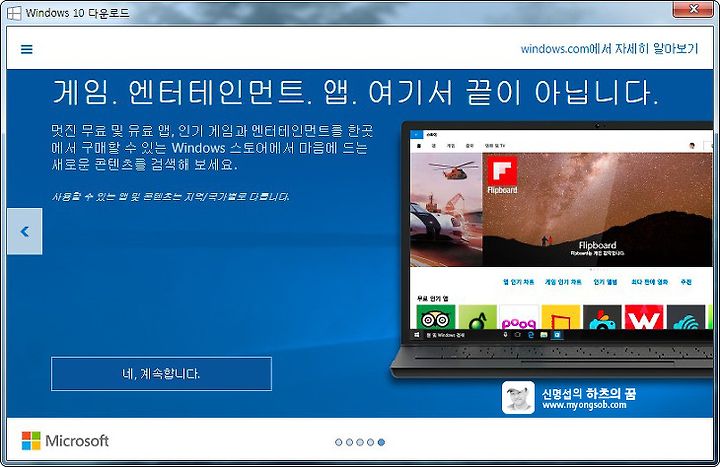720x467 pixels.
Task: Open the hamburger menu
Action: pyautogui.click(x=27, y=49)
